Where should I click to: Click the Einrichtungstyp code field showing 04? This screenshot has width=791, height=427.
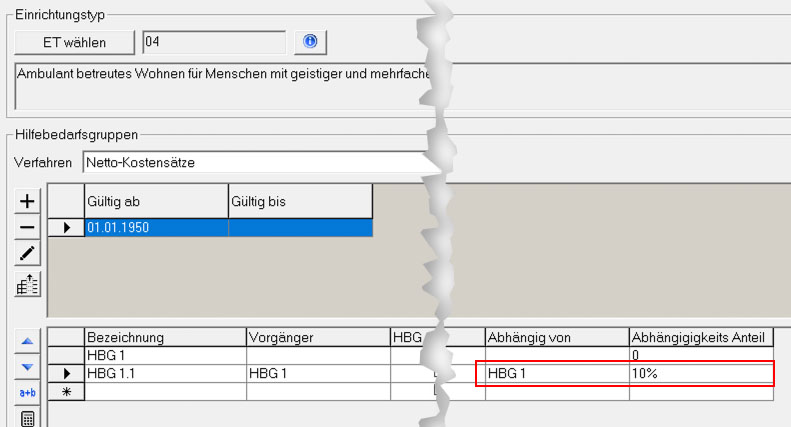coord(212,42)
